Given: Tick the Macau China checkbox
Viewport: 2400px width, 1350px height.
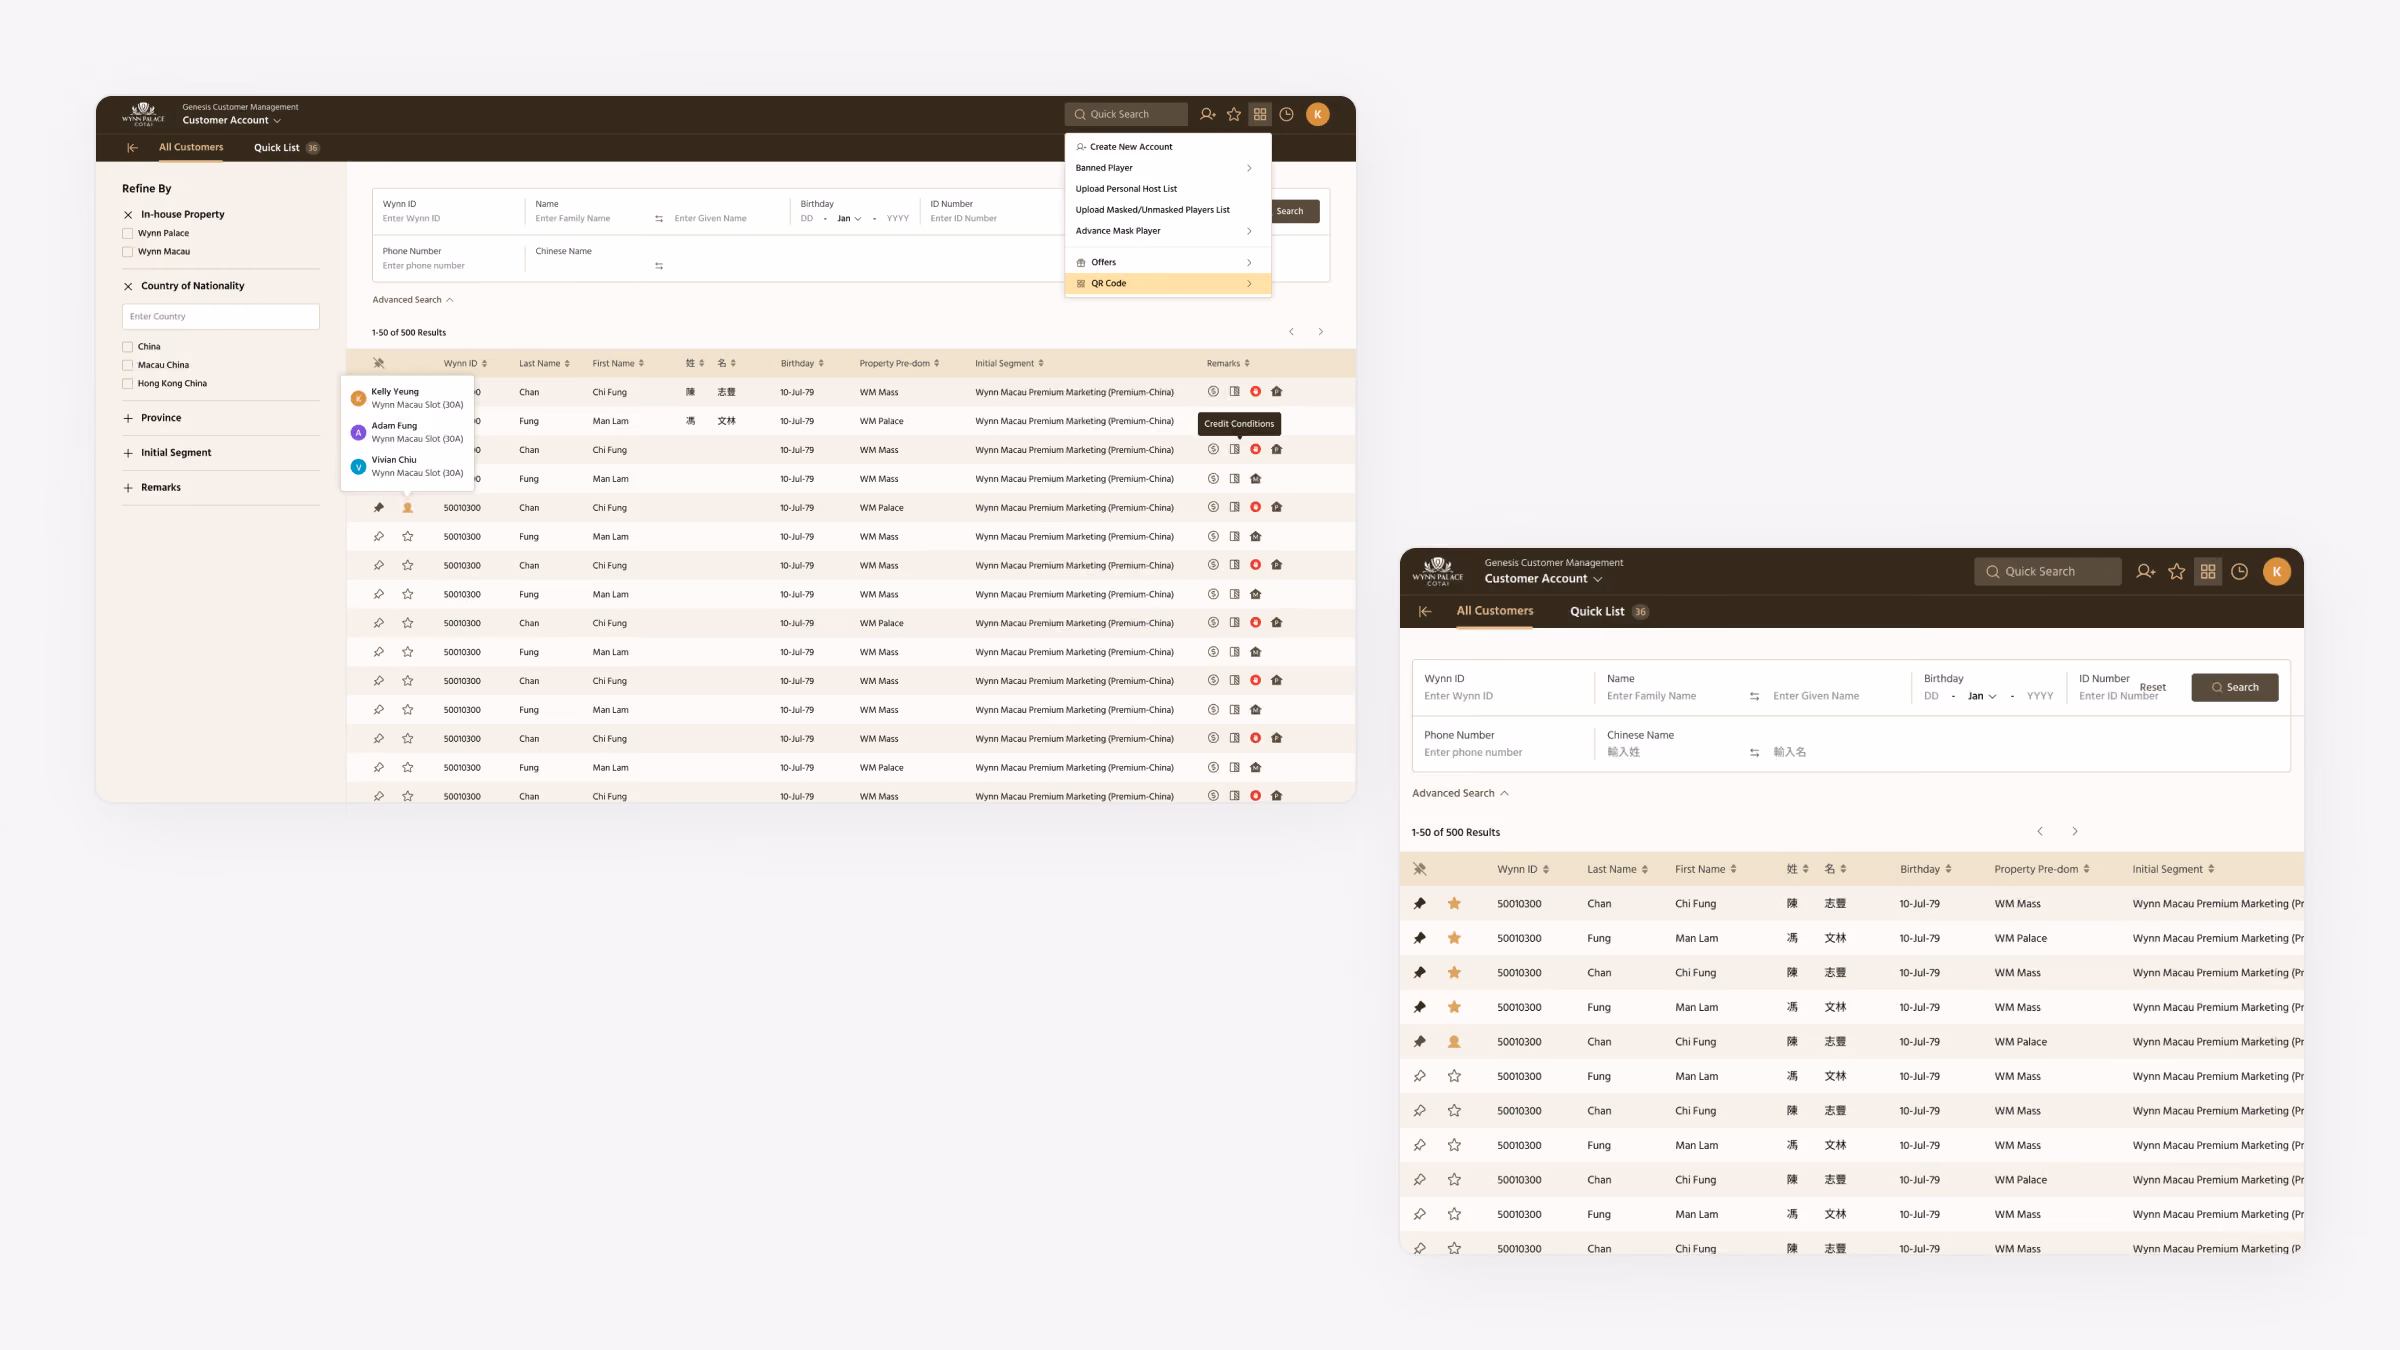Looking at the screenshot, I should (127, 366).
